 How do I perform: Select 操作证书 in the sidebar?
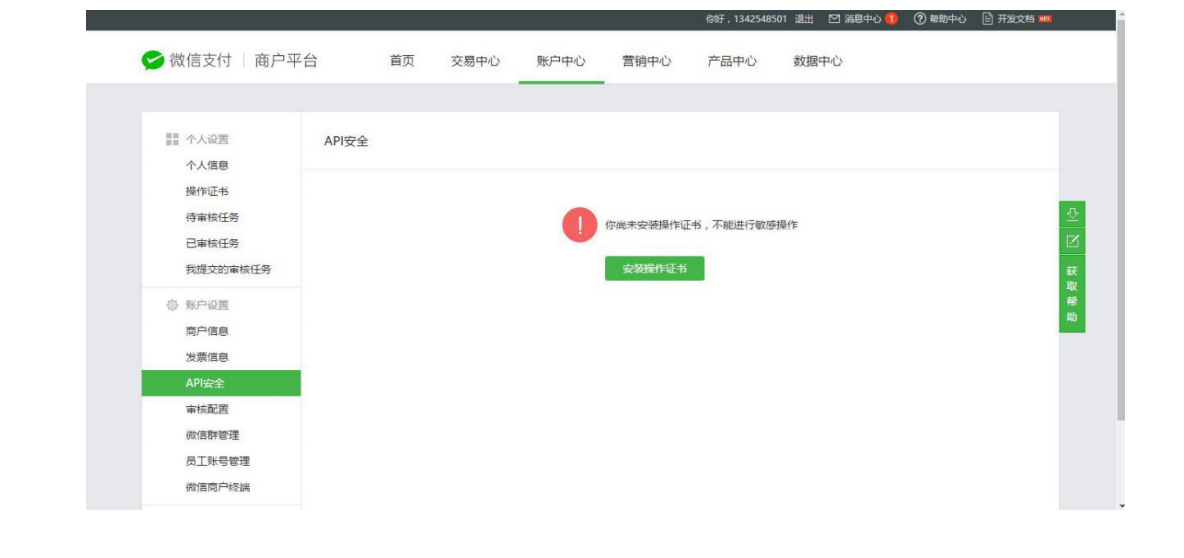(x=207, y=191)
